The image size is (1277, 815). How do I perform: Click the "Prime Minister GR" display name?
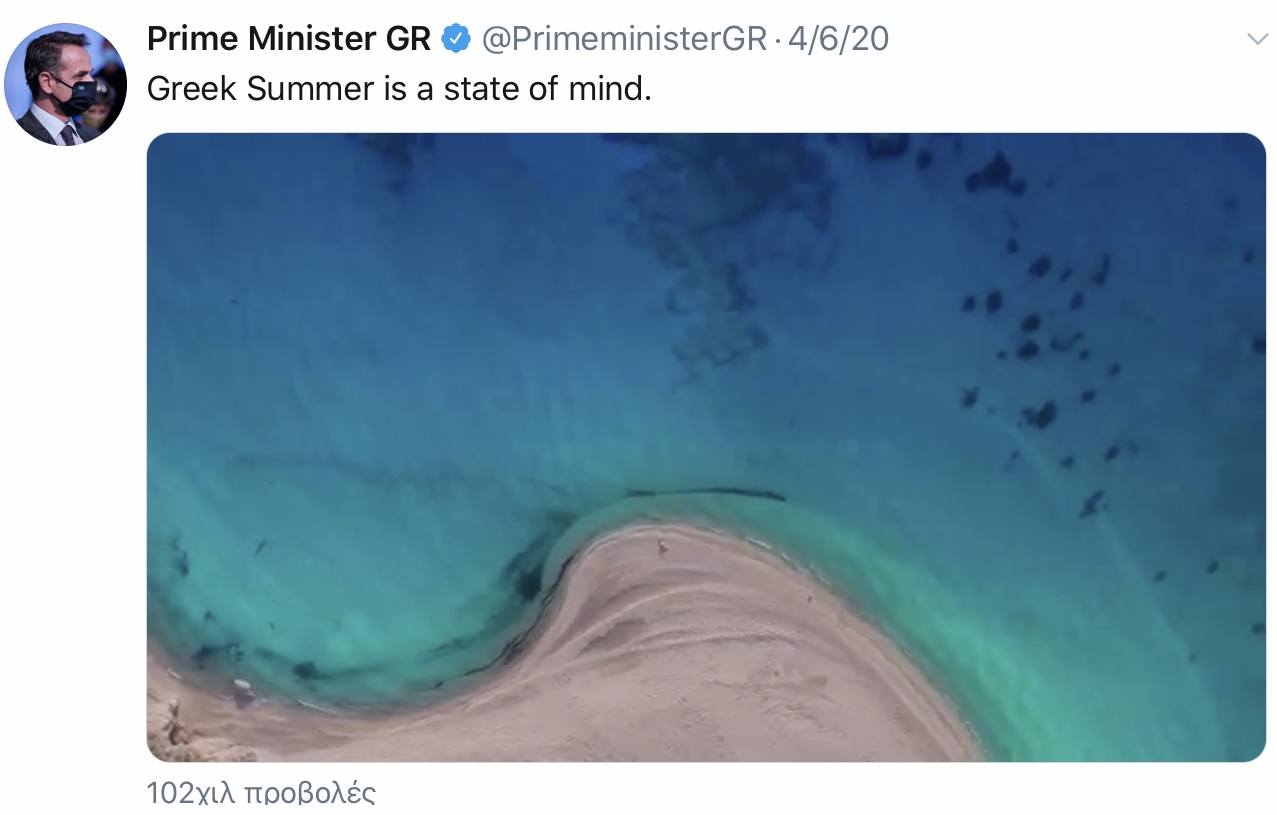pyautogui.click(x=289, y=39)
